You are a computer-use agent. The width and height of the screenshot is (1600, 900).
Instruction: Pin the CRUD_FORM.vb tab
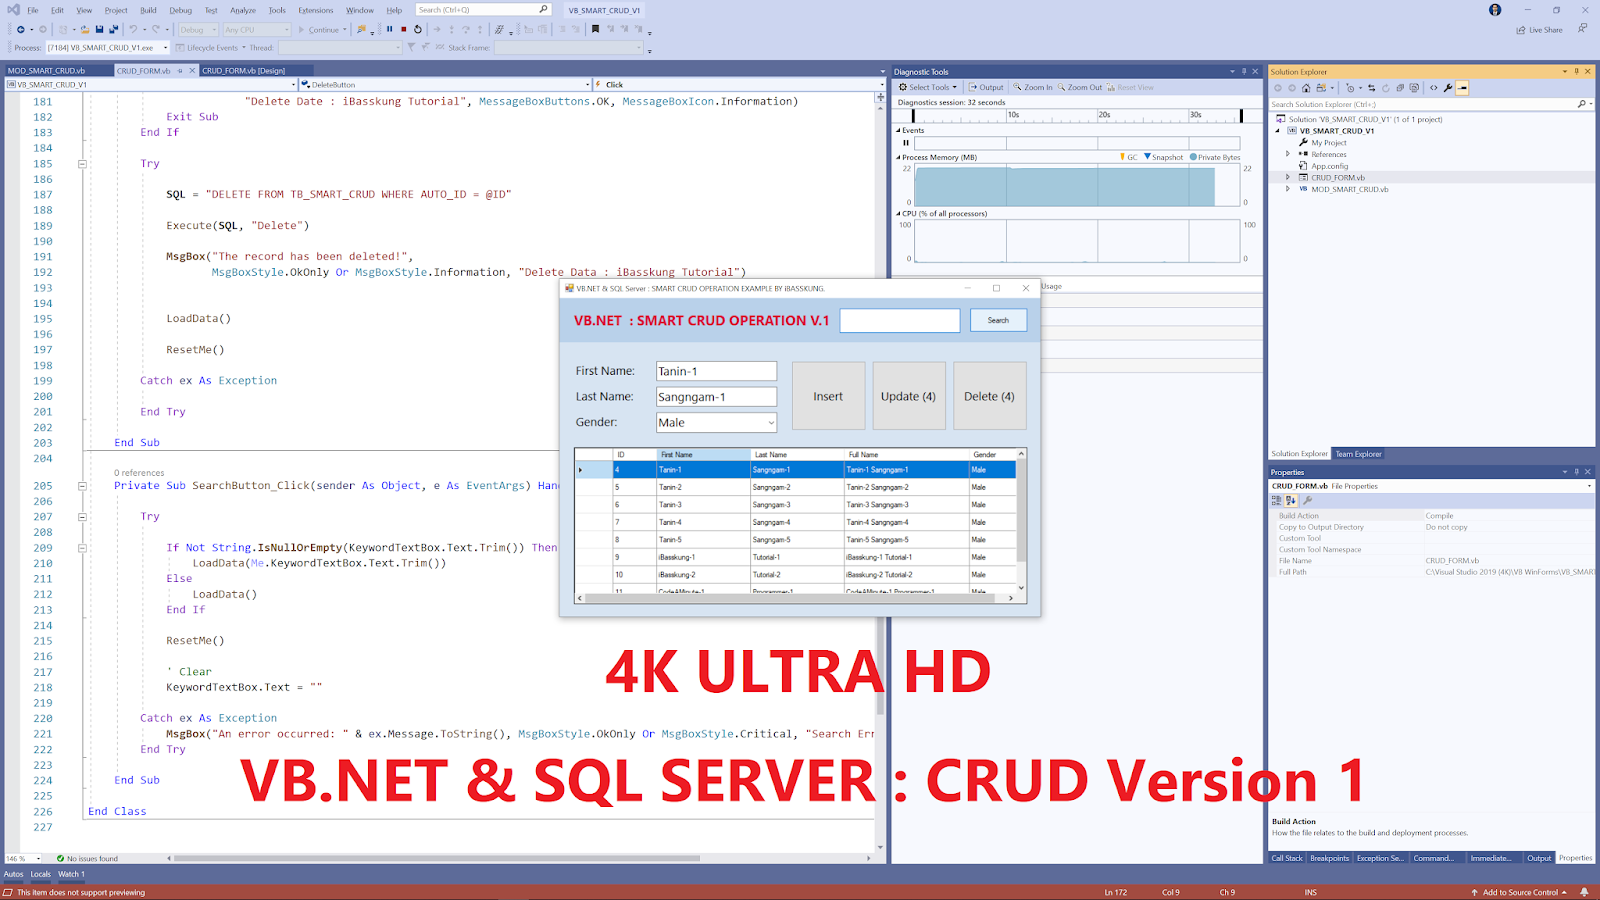click(x=180, y=71)
